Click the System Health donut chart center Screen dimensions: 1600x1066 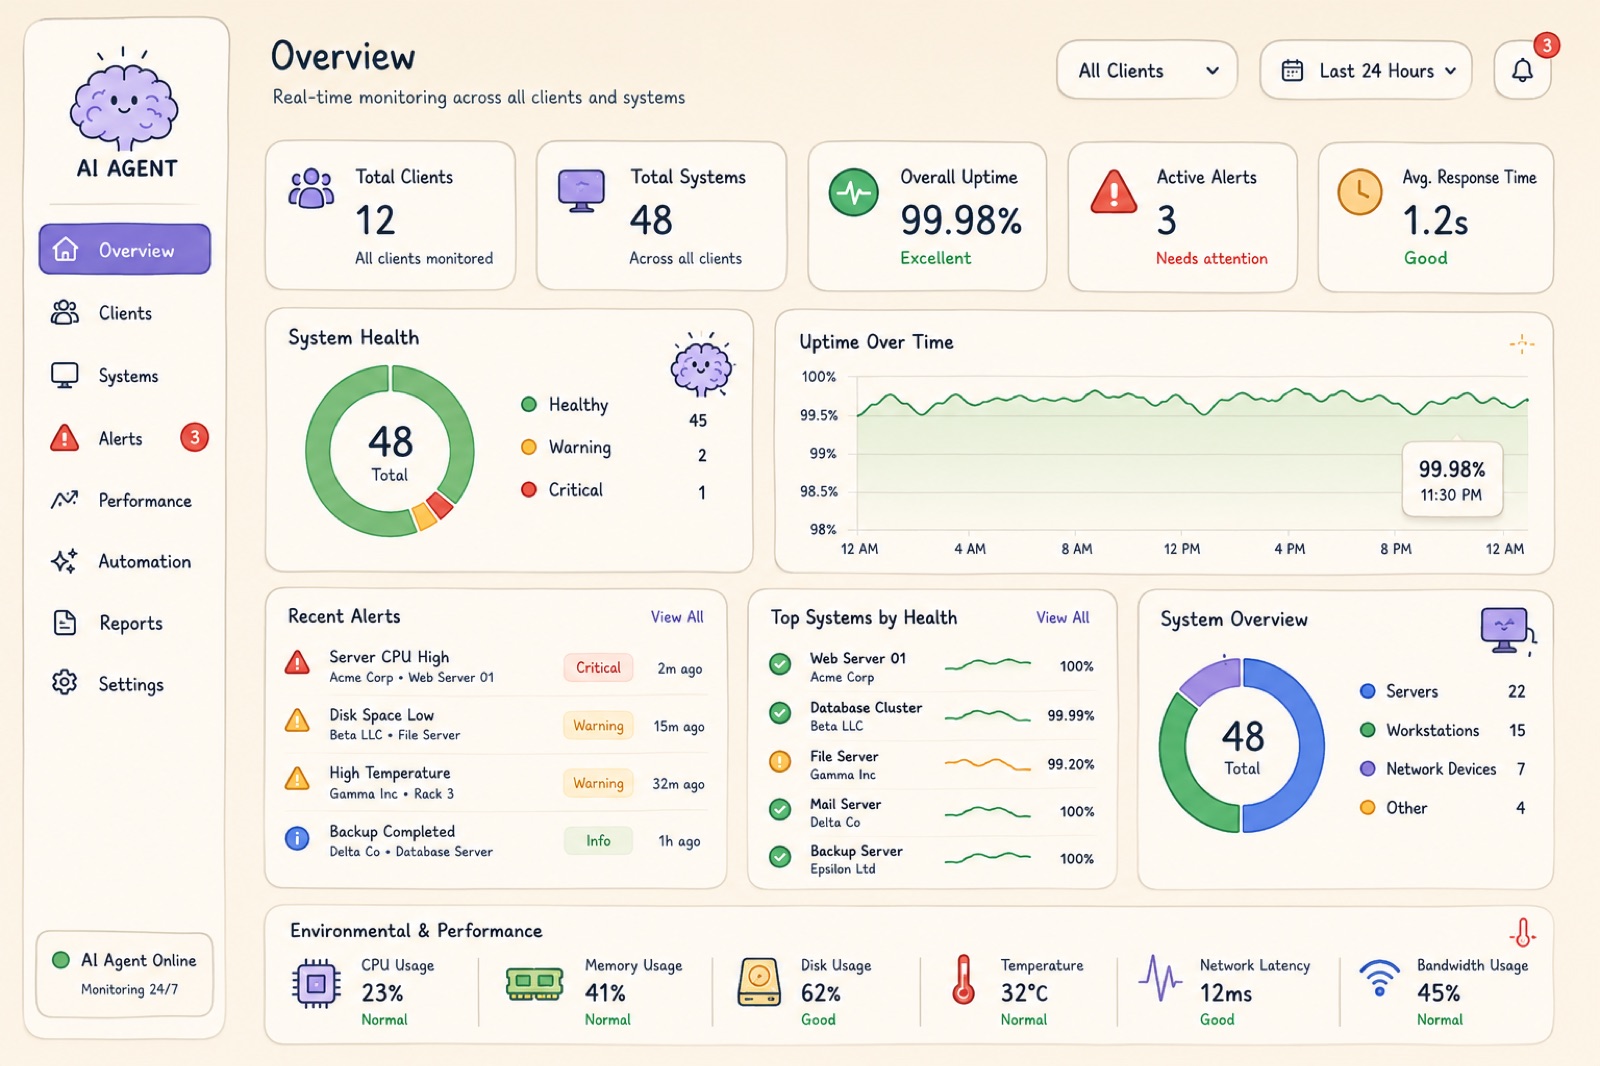point(390,452)
